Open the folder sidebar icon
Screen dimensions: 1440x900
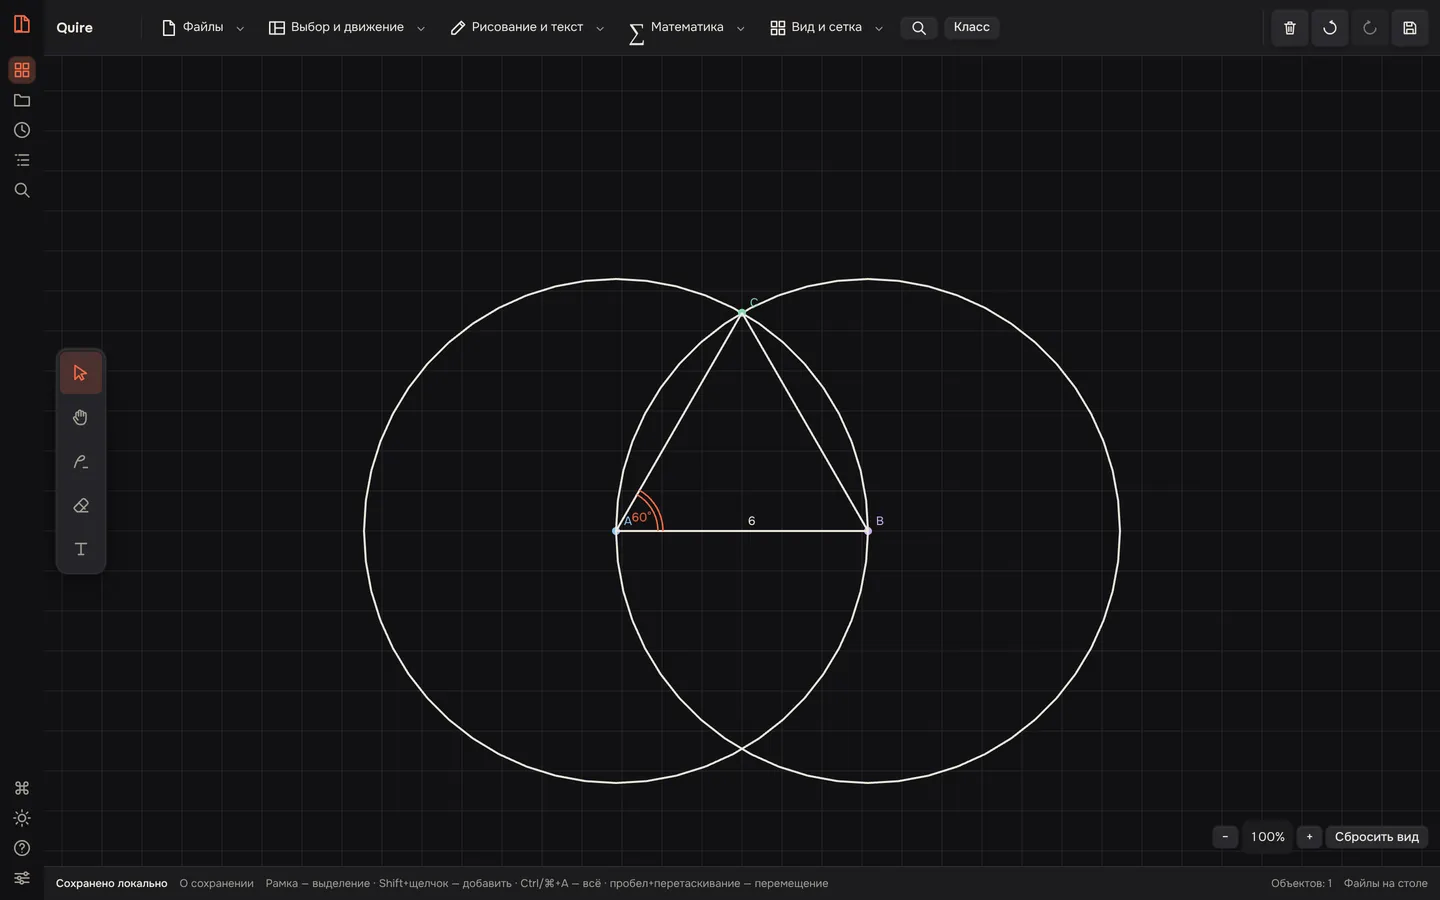pos(22,100)
